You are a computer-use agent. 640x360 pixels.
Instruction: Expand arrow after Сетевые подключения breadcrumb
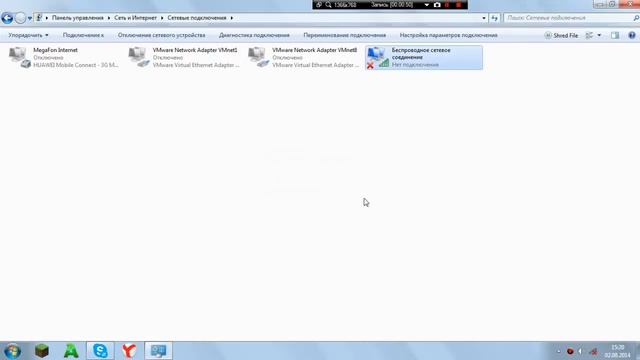click(231, 18)
